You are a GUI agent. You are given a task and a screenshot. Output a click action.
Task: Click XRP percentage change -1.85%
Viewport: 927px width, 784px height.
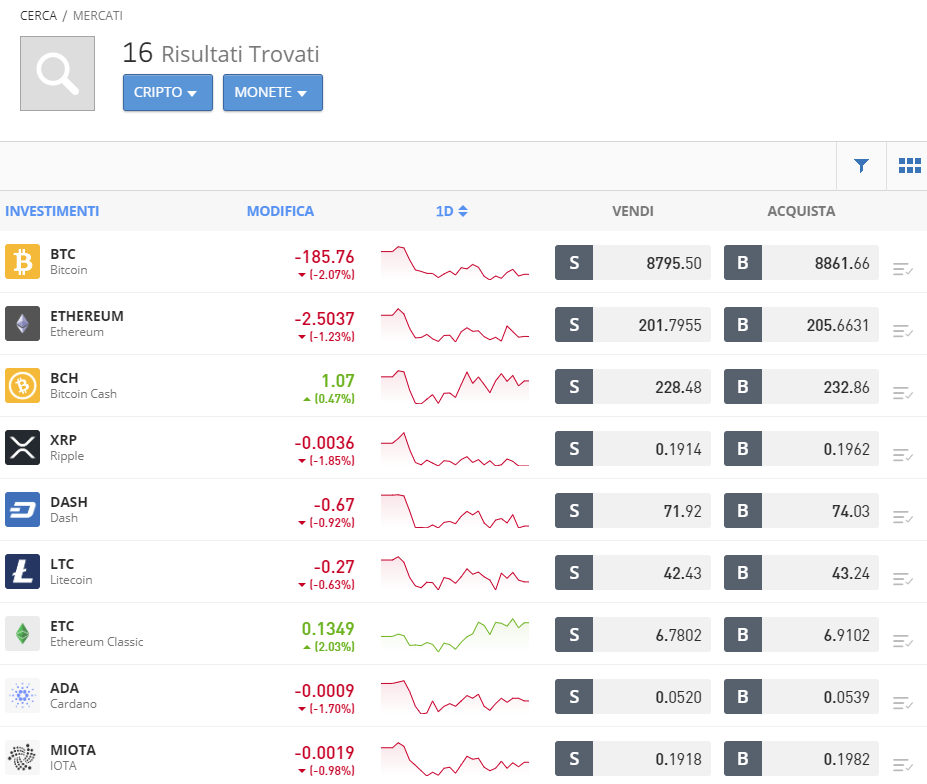click(326, 461)
